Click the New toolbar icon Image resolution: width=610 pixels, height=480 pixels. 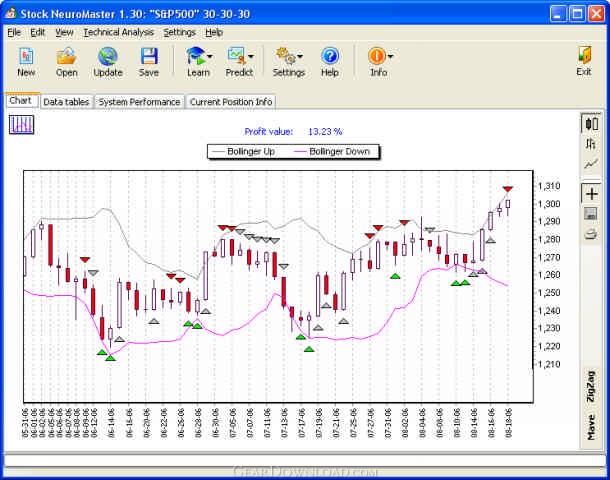(x=26, y=56)
